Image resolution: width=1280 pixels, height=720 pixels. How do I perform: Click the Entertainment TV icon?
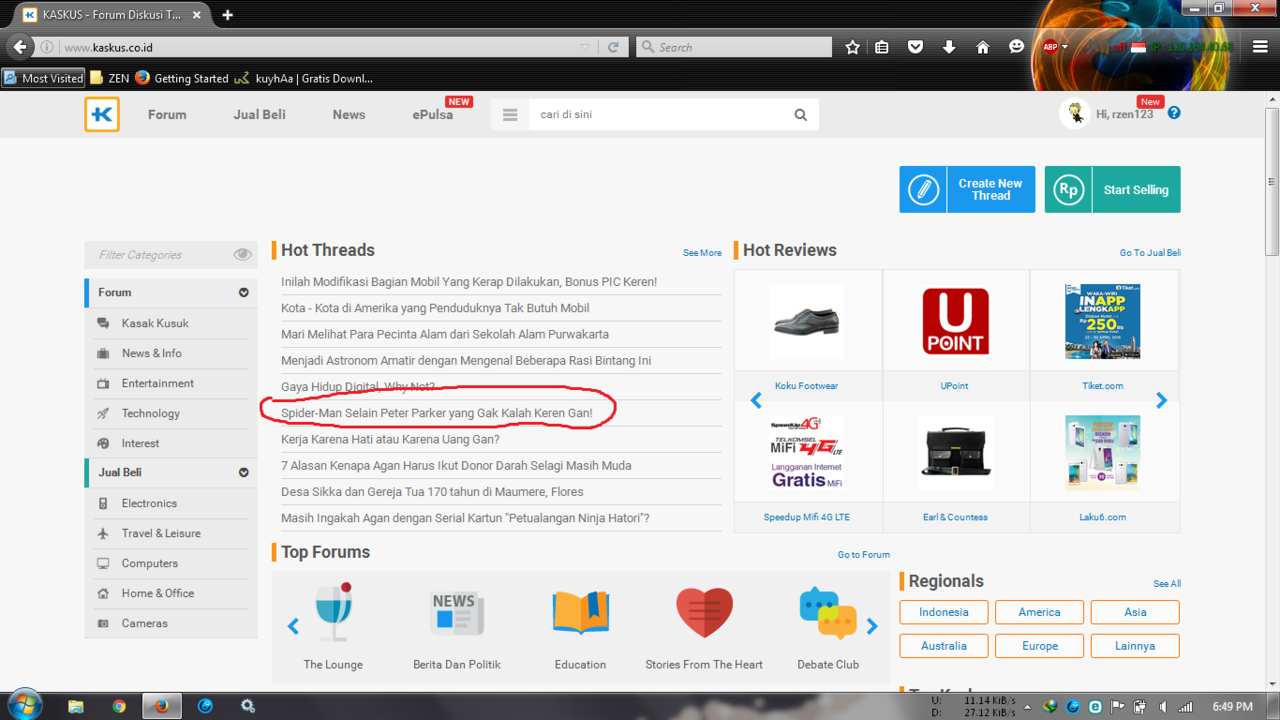click(103, 383)
